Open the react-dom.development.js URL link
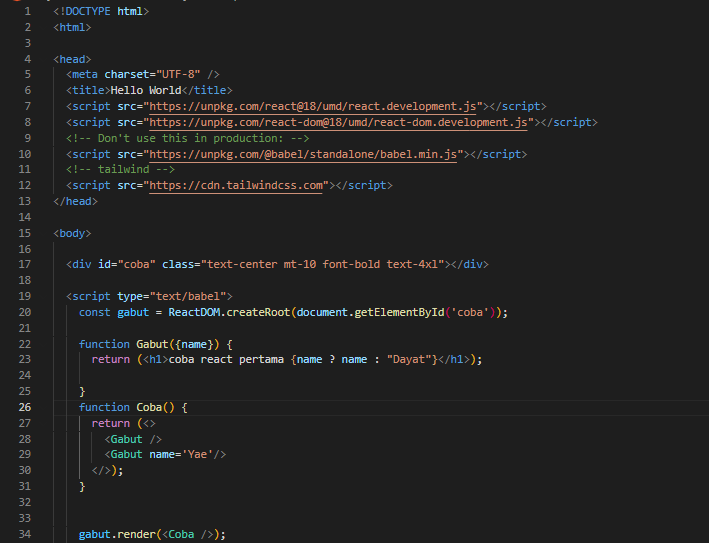Screen dimensions: 709x543 click(338, 123)
